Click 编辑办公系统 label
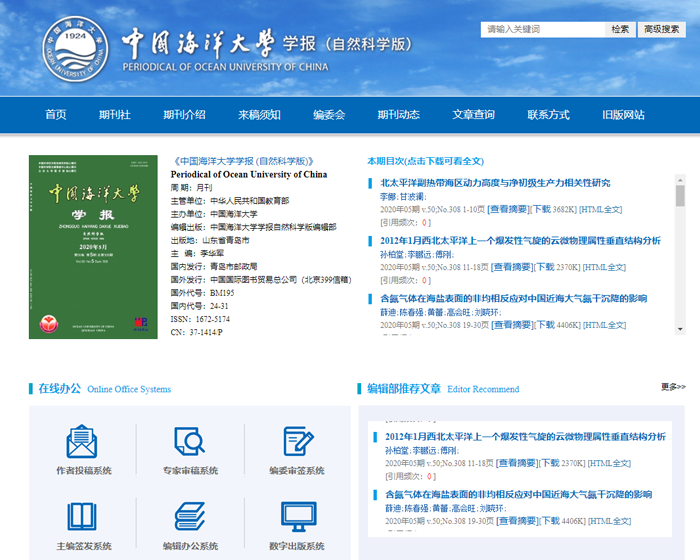The width and height of the screenshot is (700, 560). point(190,546)
